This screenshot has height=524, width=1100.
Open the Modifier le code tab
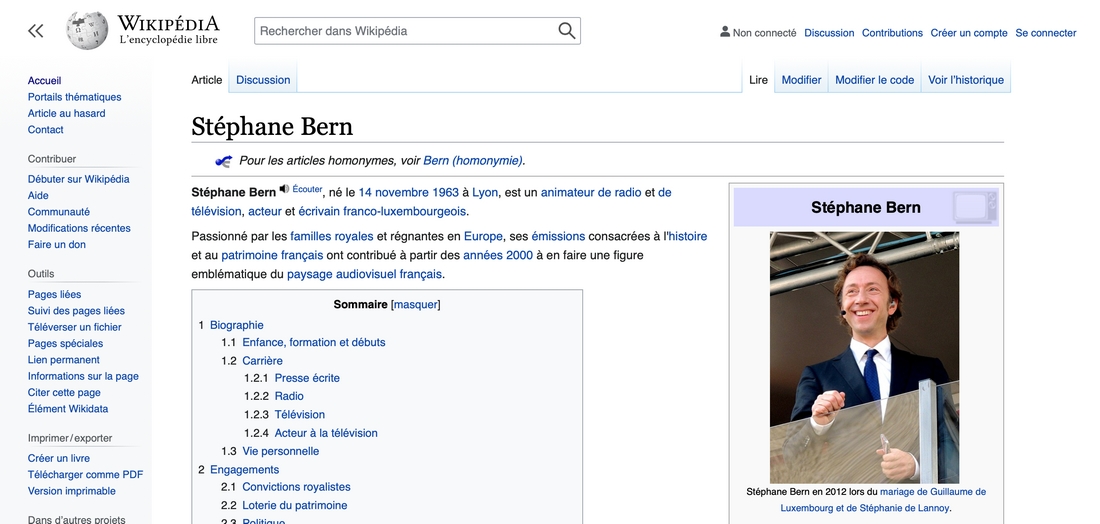874,80
